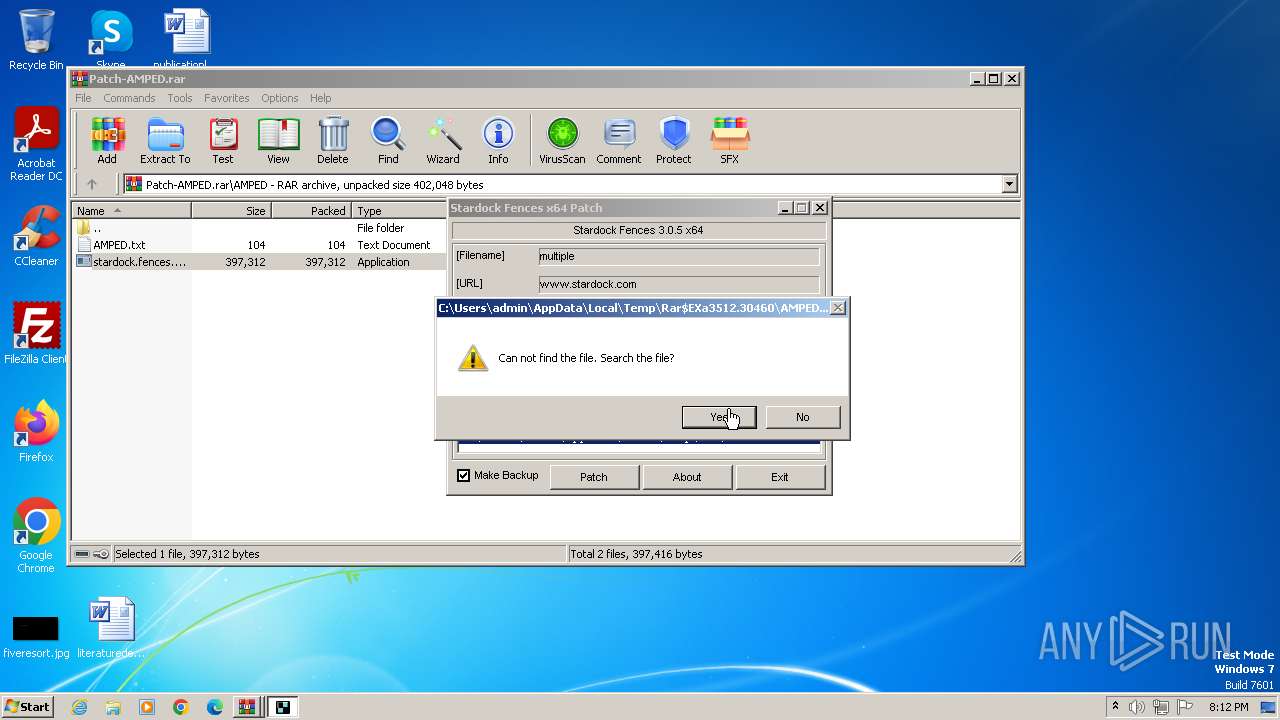Open the Favorites menu
The image size is (1280, 720).
click(227, 98)
